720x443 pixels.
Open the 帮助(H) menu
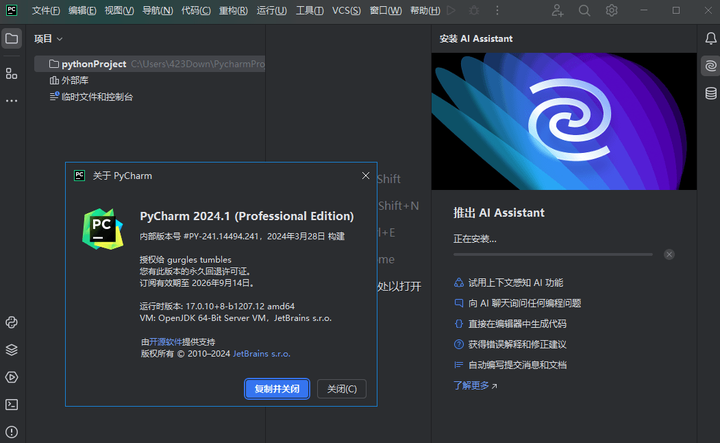click(425, 10)
